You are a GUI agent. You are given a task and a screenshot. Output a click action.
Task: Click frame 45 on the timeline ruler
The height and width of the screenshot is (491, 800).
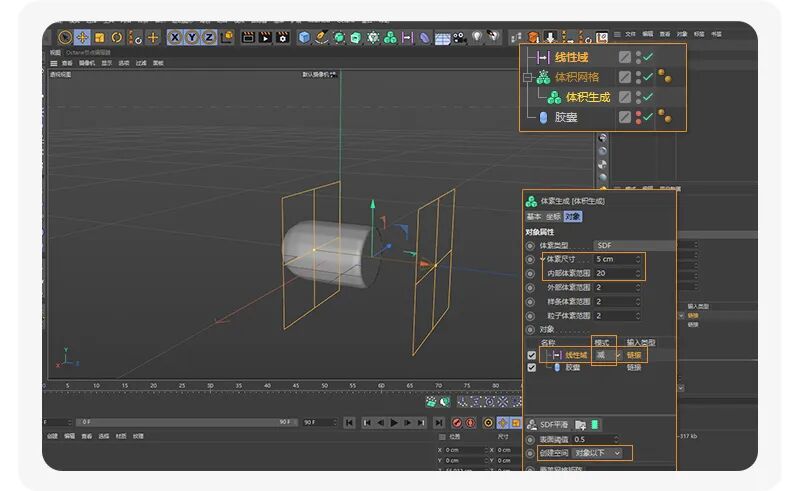(296, 386)
